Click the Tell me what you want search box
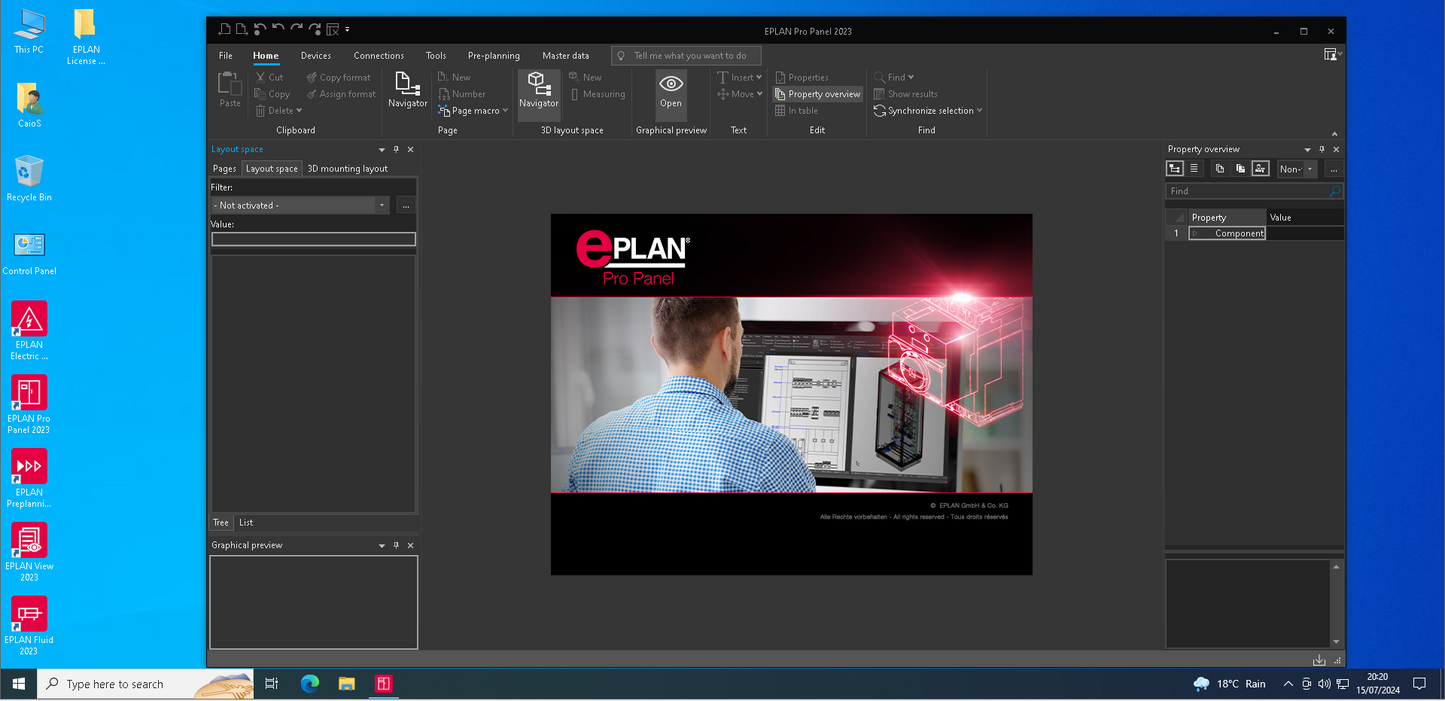The image size is (1445, 701). (x=686, y=55)
